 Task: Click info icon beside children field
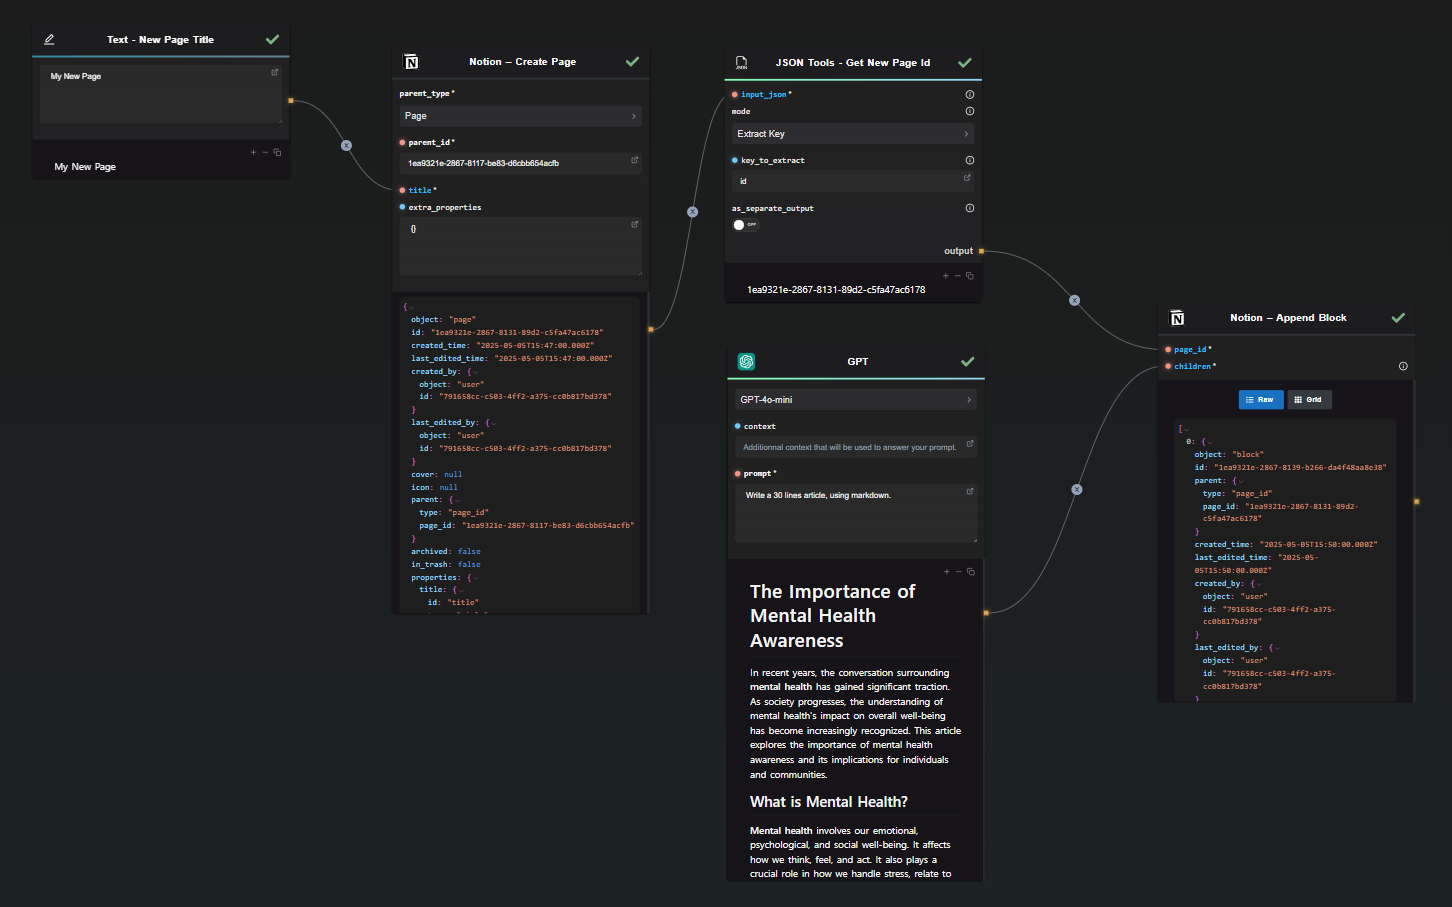[1403, 366]
